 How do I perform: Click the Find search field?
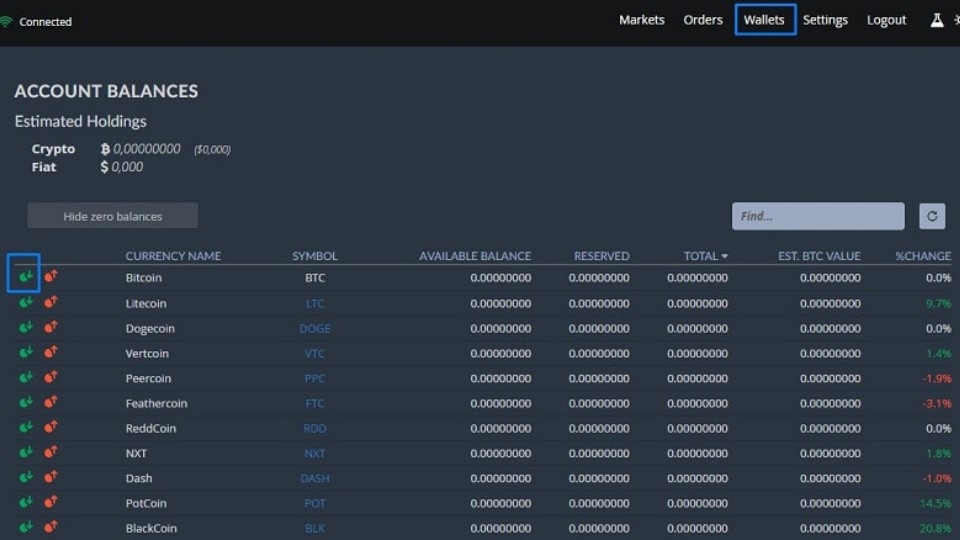(x=818, y=216)
